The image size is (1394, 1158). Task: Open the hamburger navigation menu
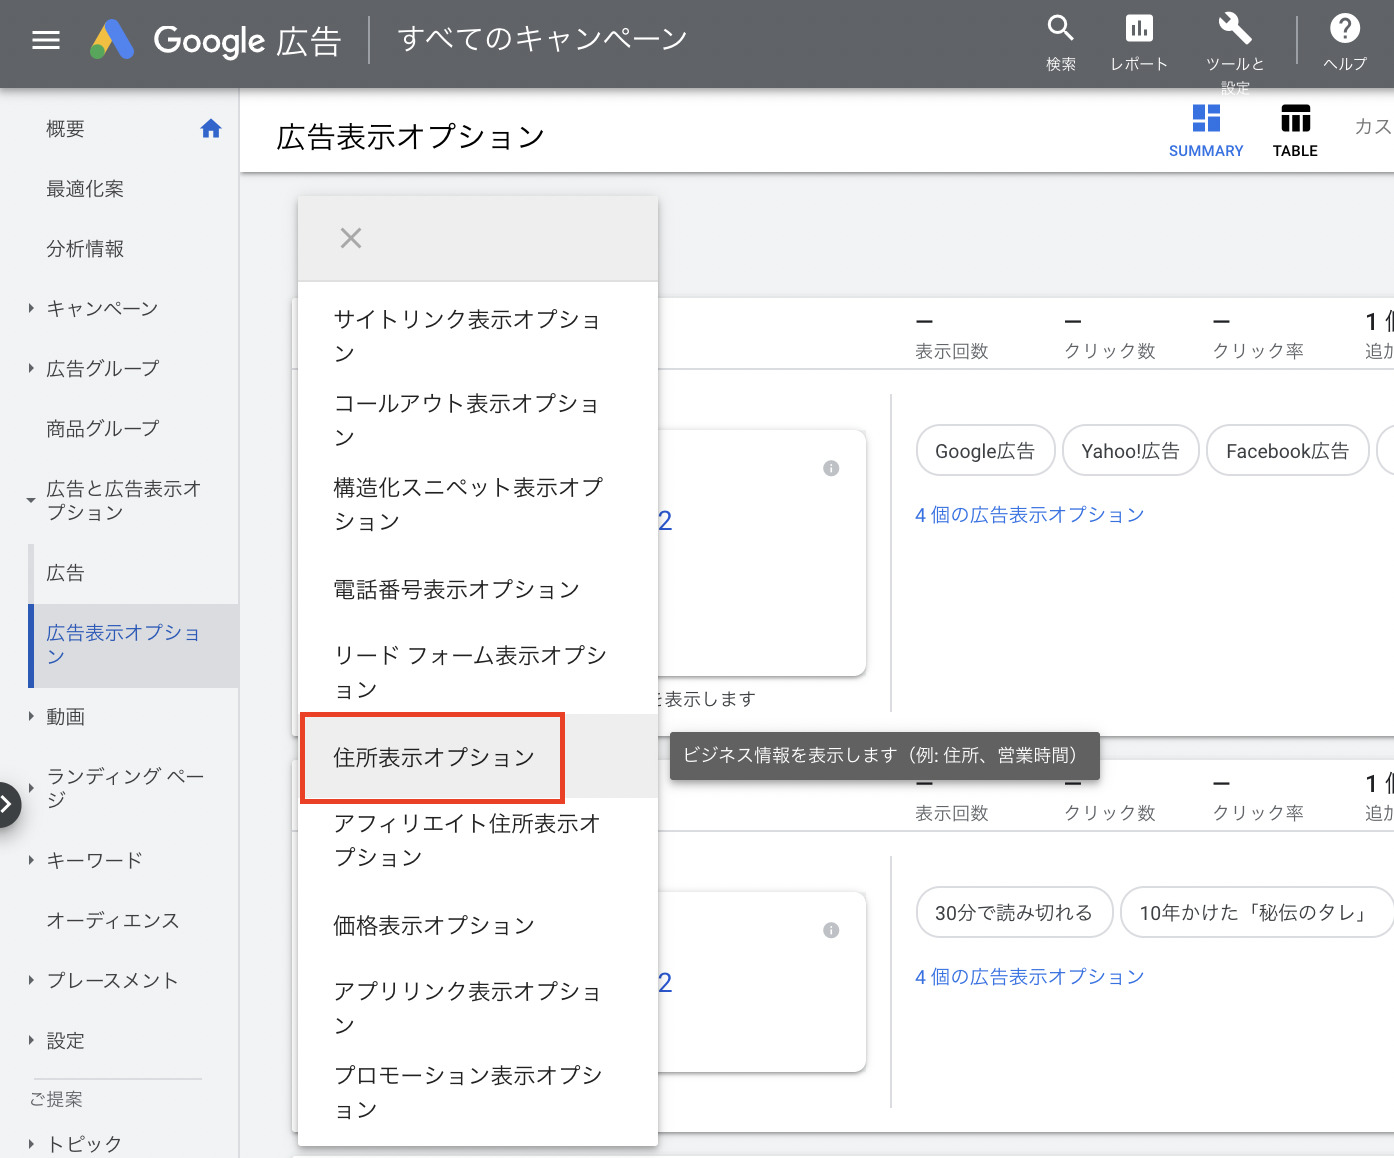pyautogui.click(x=46, y=40)
